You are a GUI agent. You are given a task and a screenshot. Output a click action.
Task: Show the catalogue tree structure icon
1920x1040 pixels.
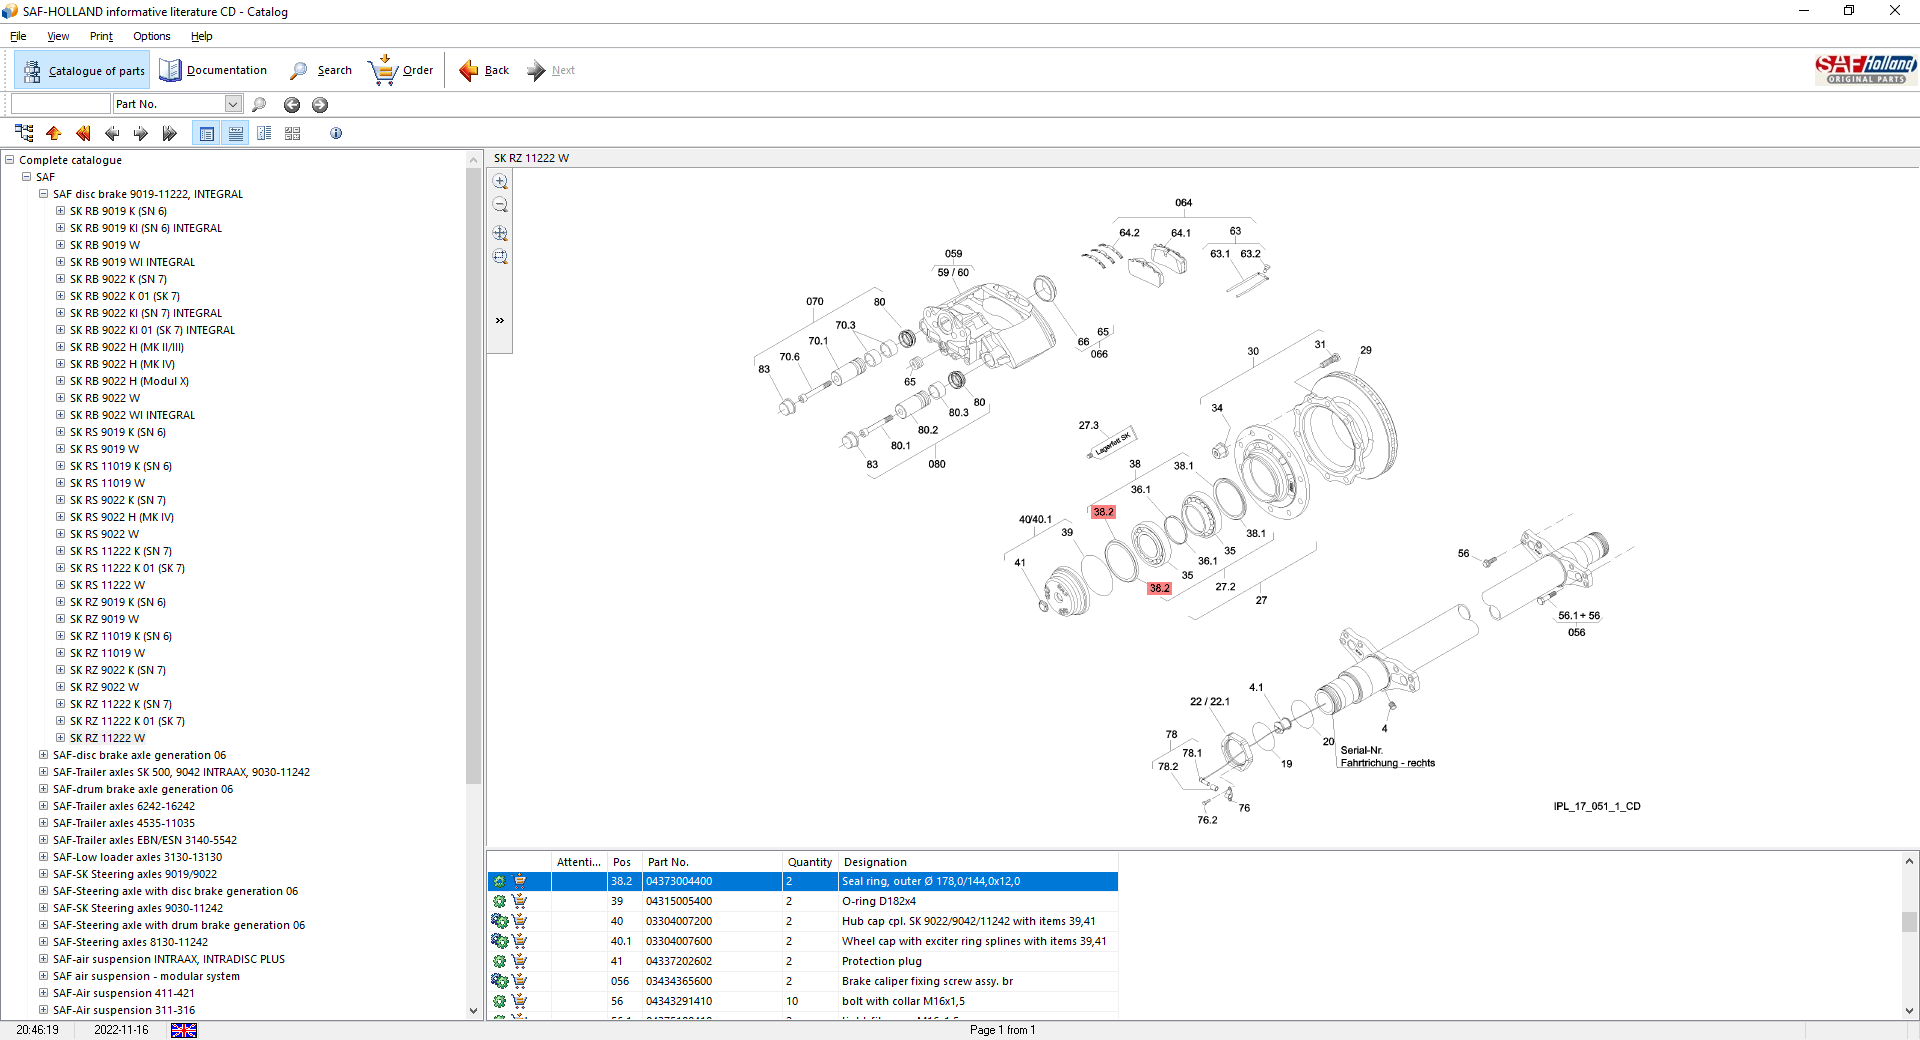pyautogui.click(x=24, y=133)
